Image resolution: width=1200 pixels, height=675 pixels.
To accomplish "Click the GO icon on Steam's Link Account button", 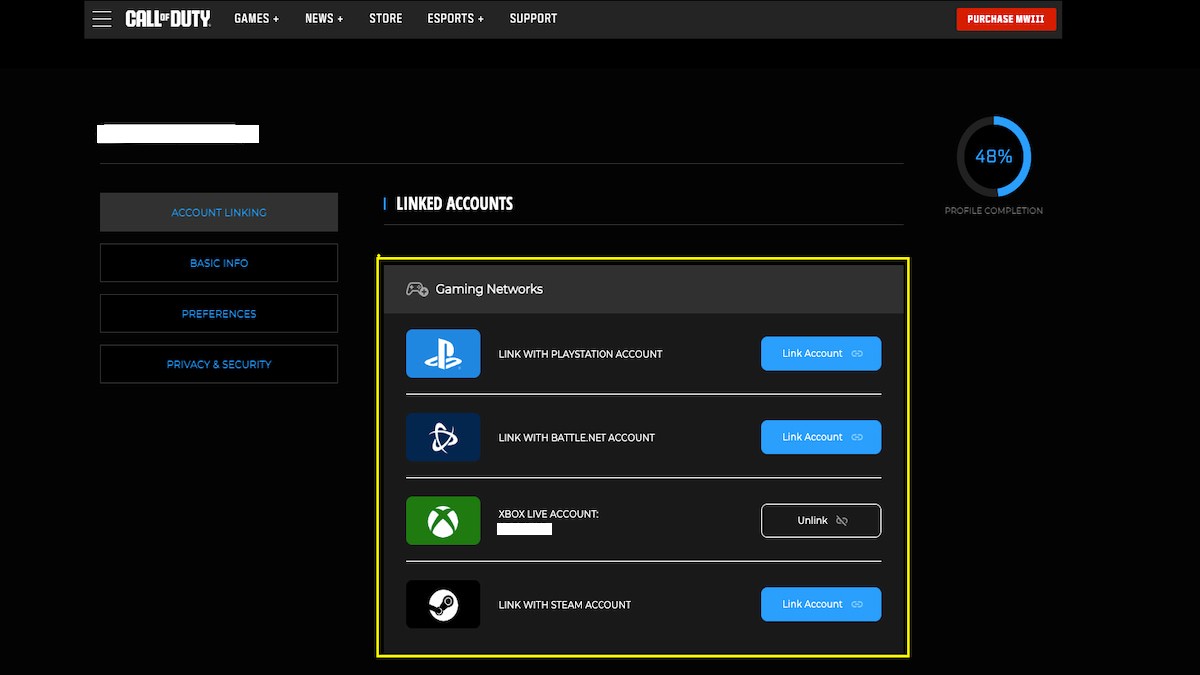I will coord(858,604).
